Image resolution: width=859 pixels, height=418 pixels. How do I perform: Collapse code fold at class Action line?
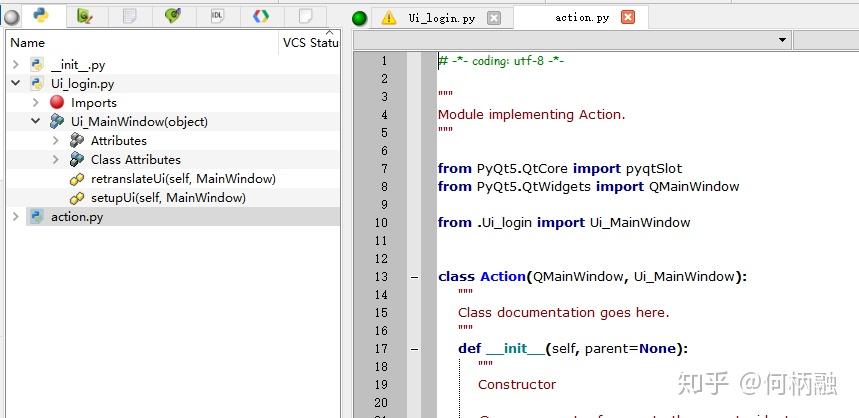414,277
